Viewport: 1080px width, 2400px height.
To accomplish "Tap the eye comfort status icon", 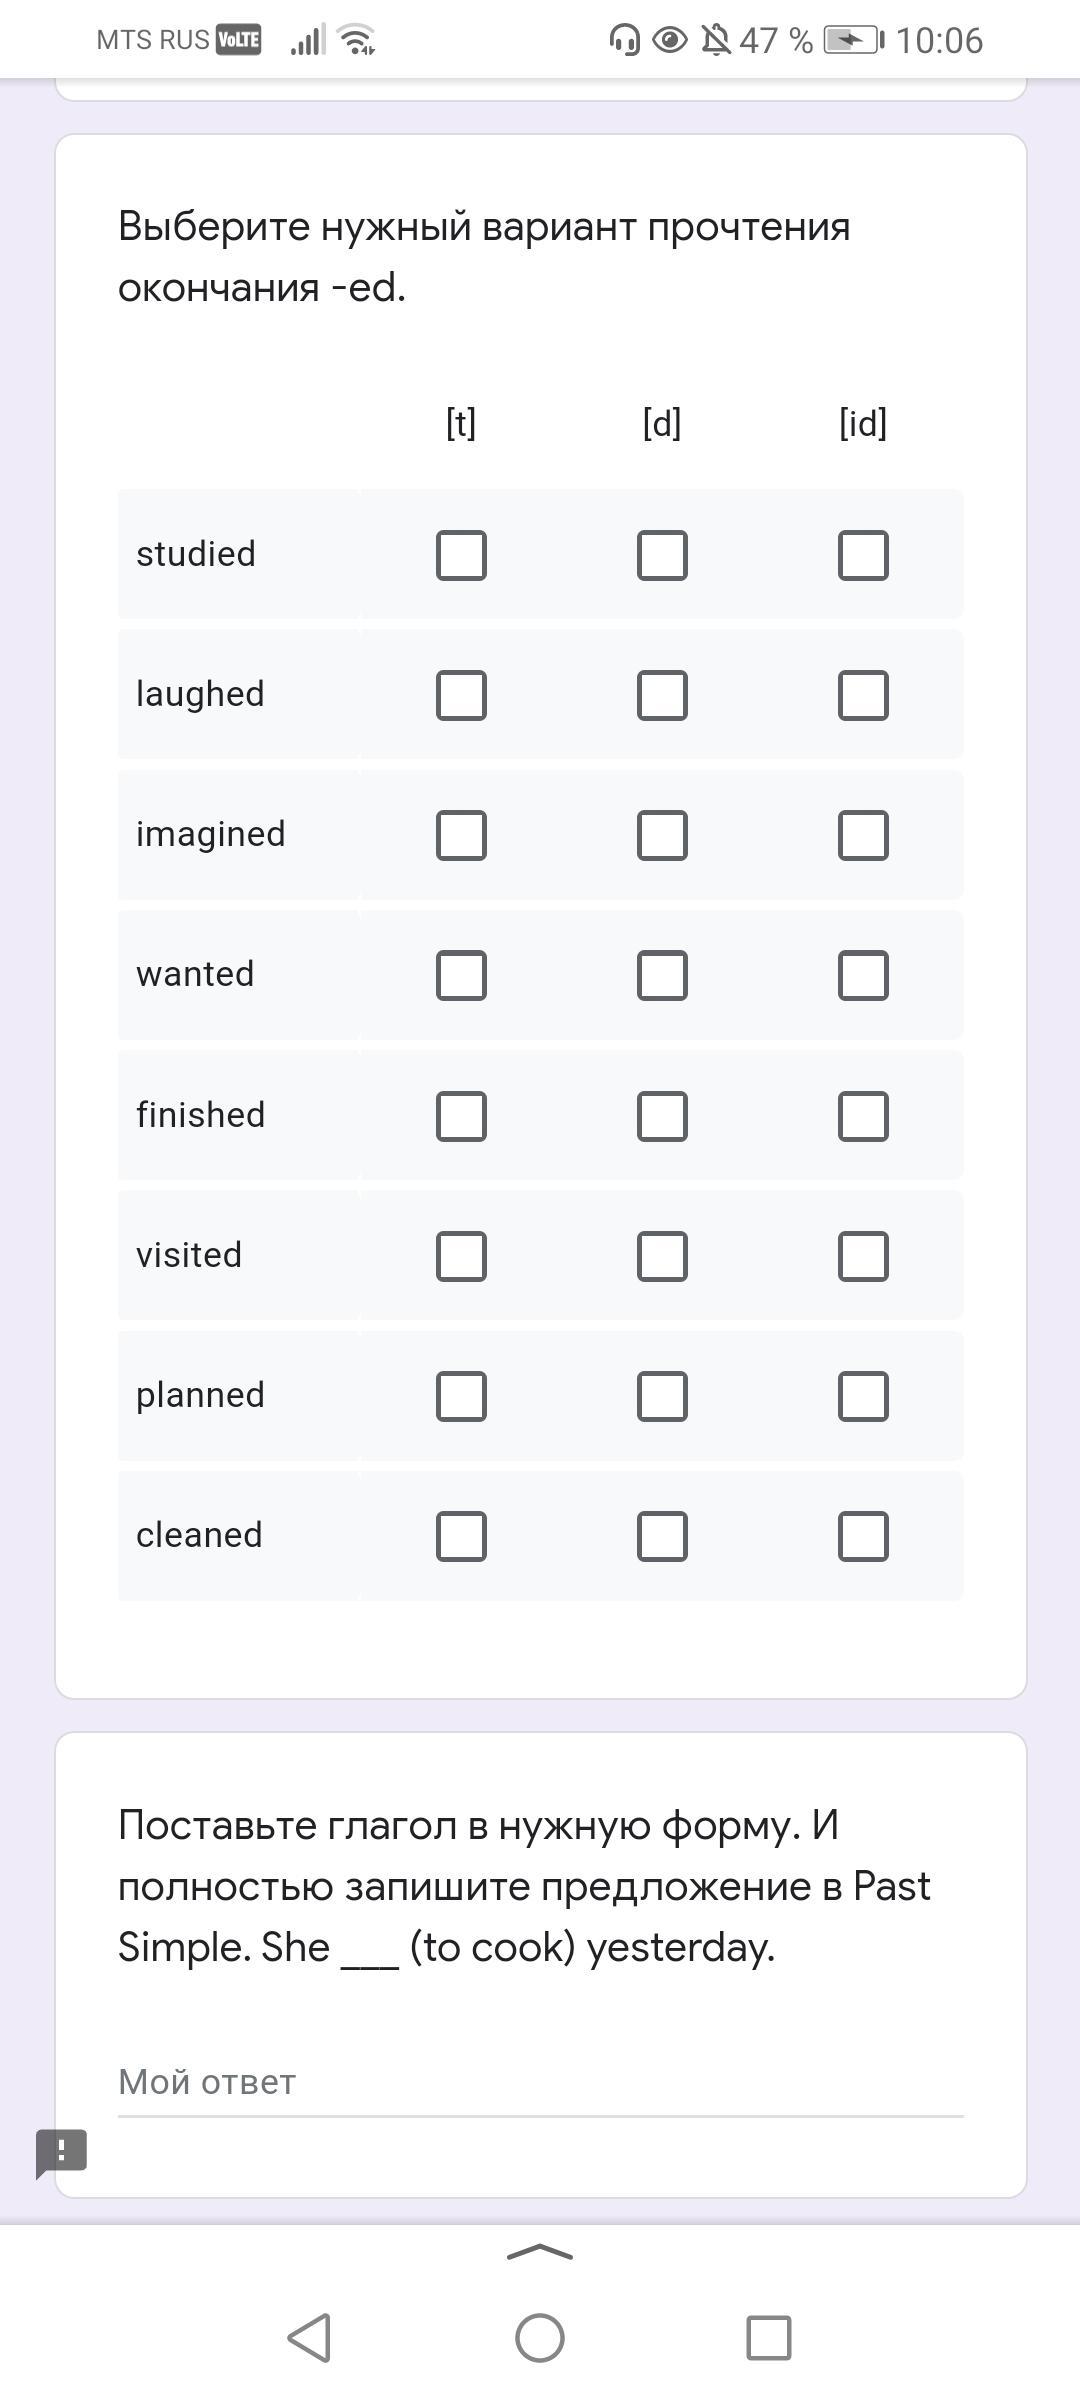I will [670, 40].
